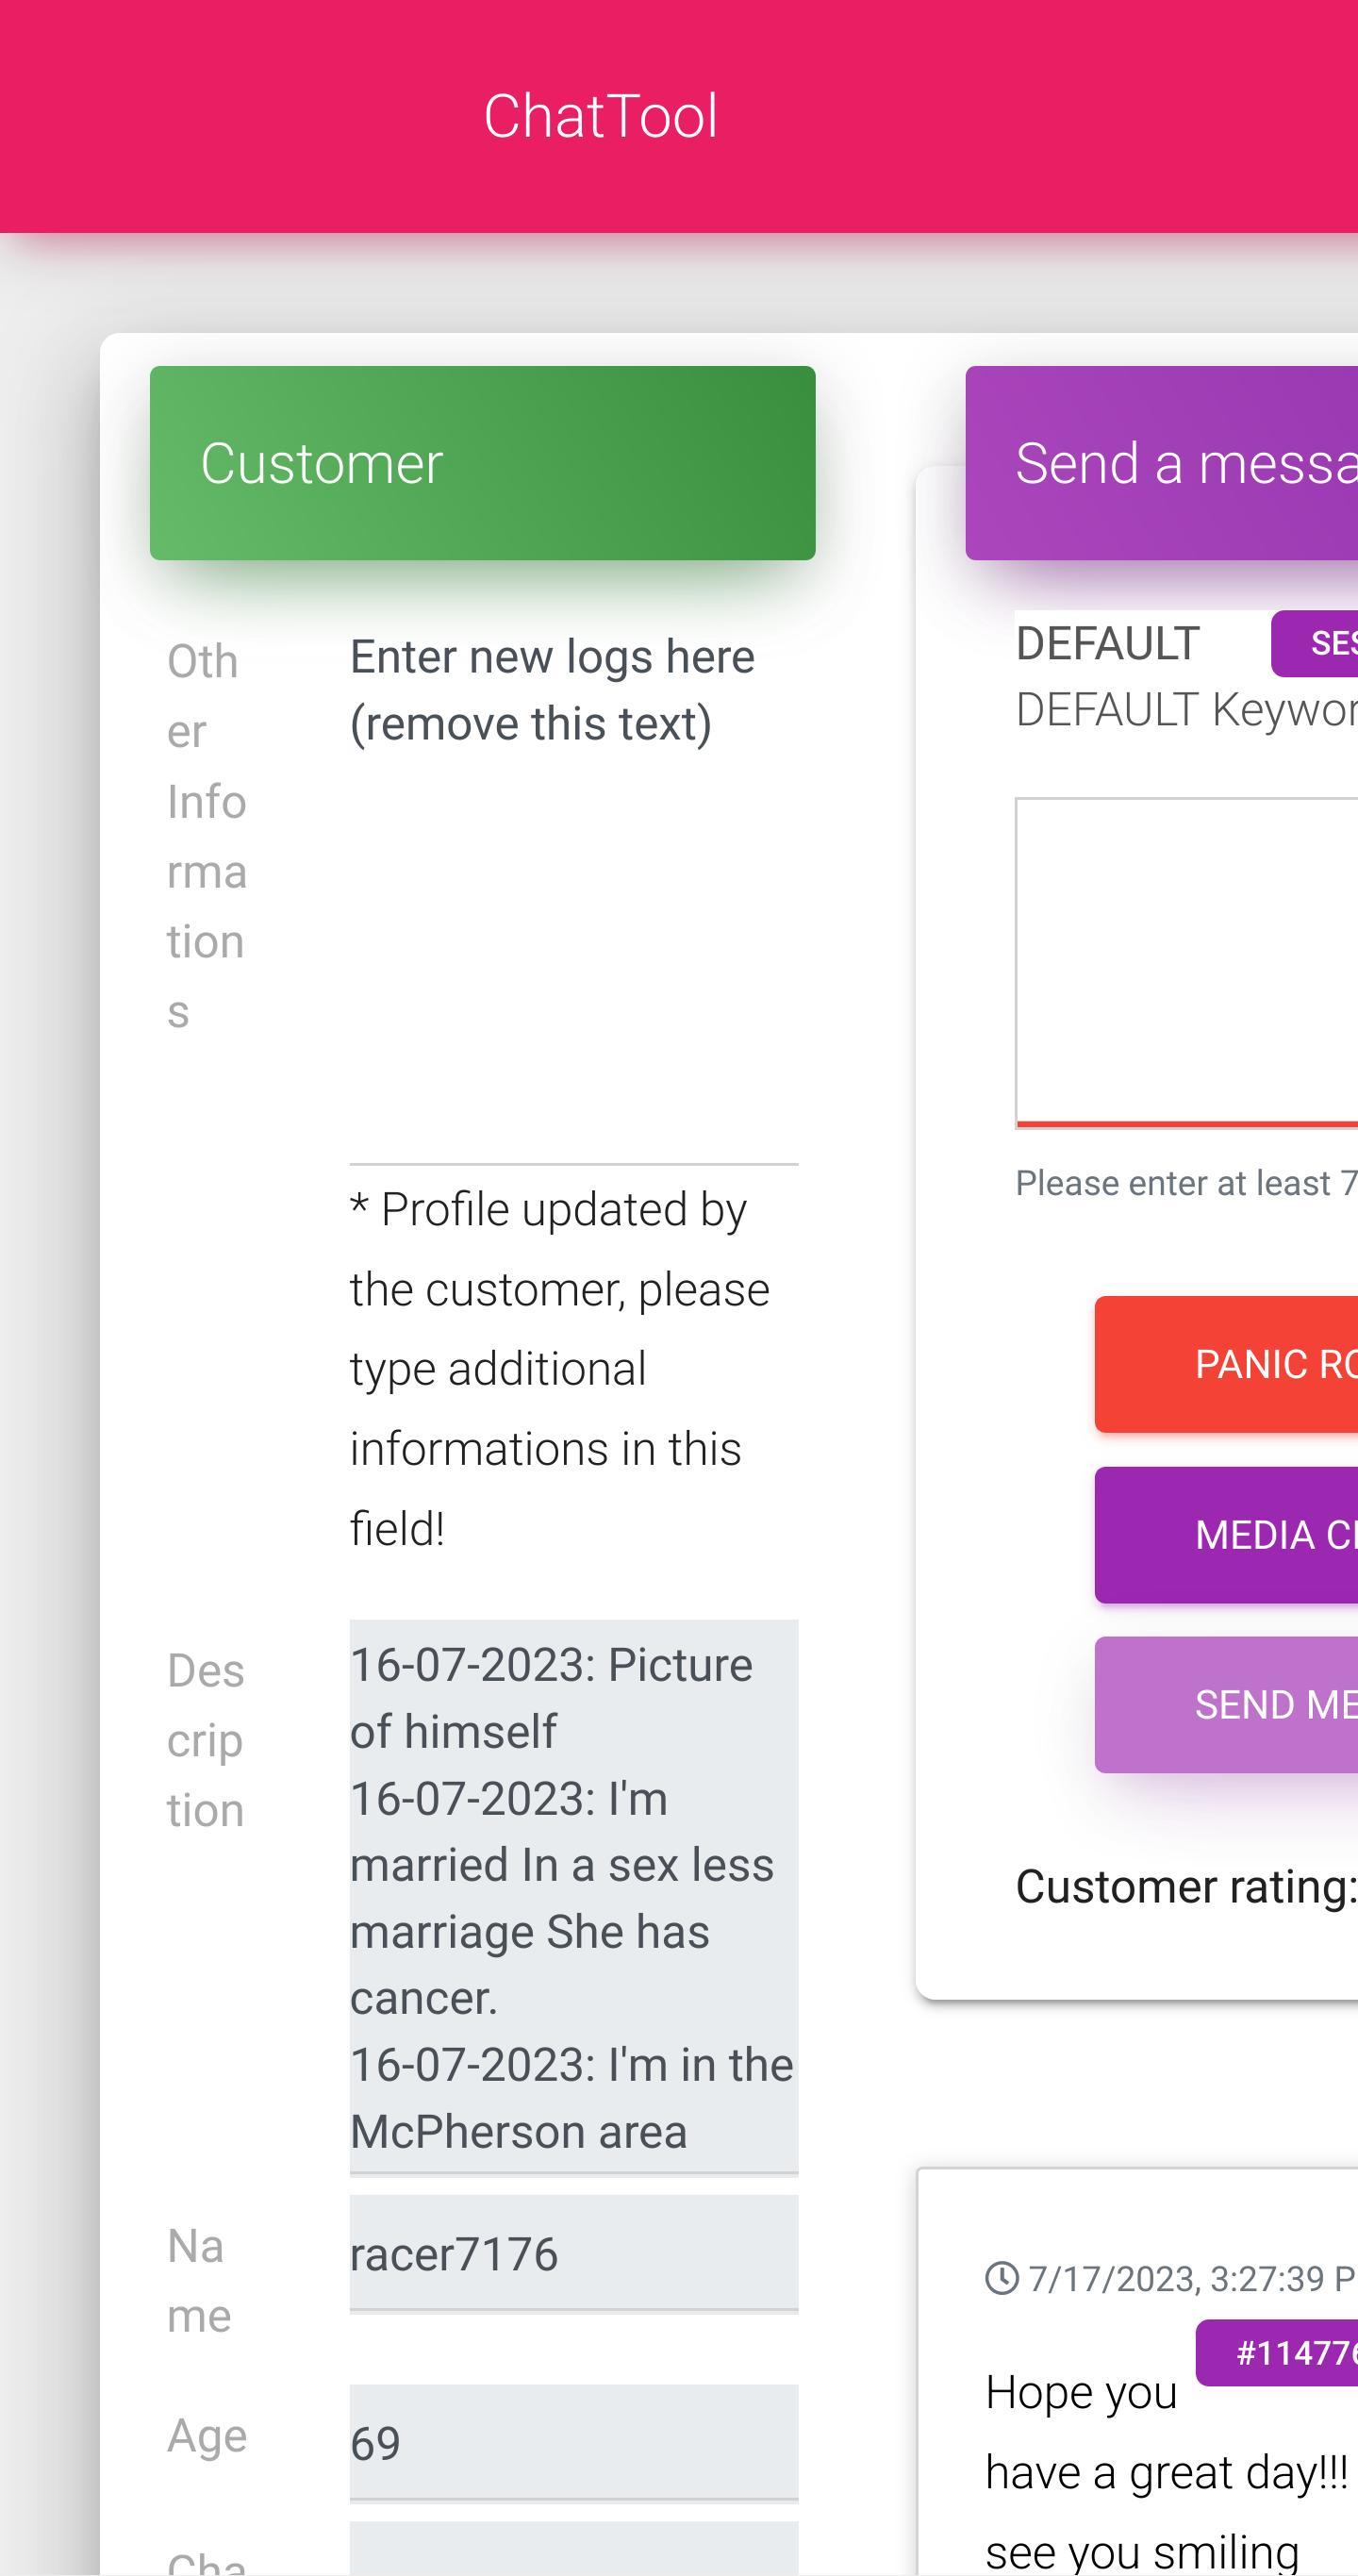
Task: Click the ChatTool title in the header
Action: click(x=600, y=116)
